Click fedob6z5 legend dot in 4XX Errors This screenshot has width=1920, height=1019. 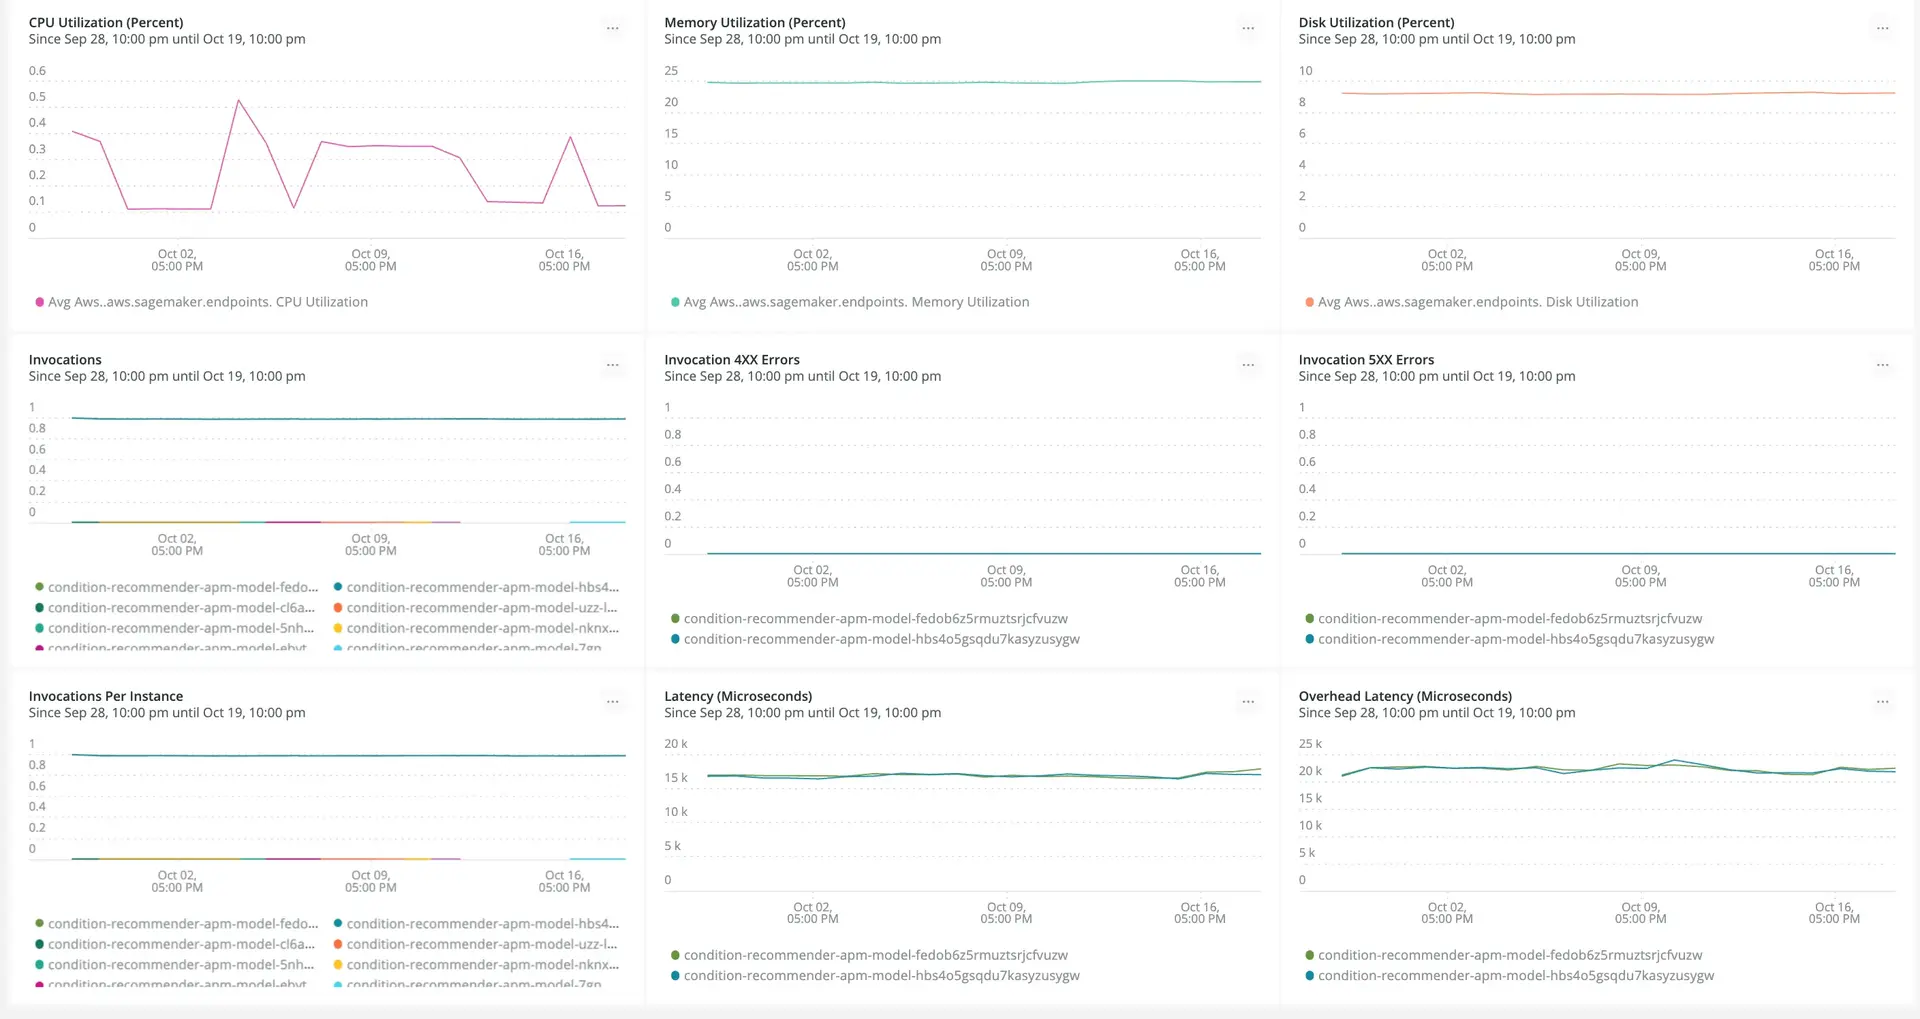pos(675,619)
